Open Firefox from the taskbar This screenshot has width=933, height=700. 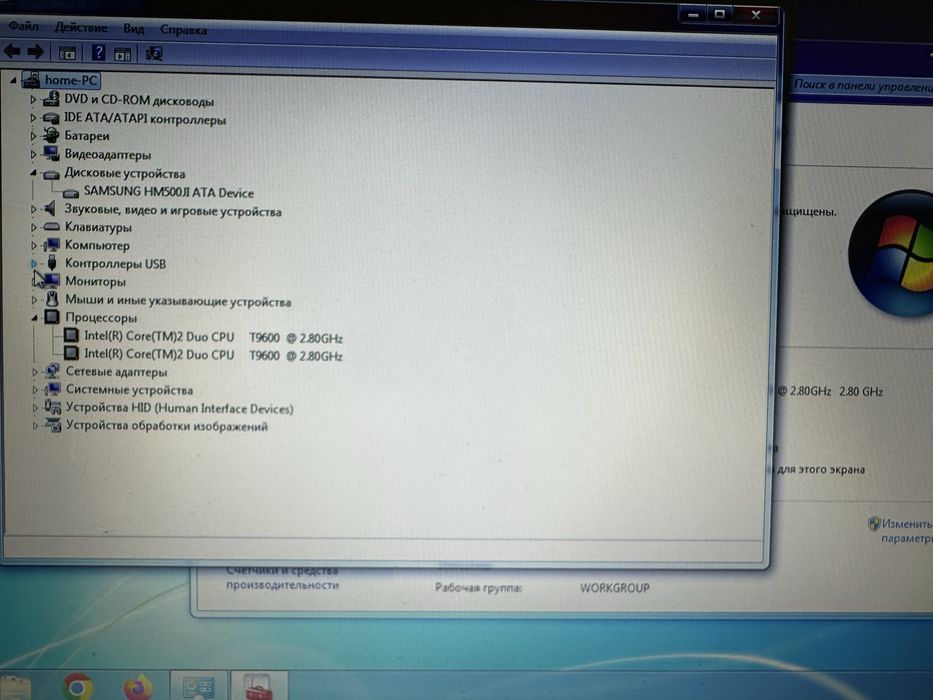(138, 688)
